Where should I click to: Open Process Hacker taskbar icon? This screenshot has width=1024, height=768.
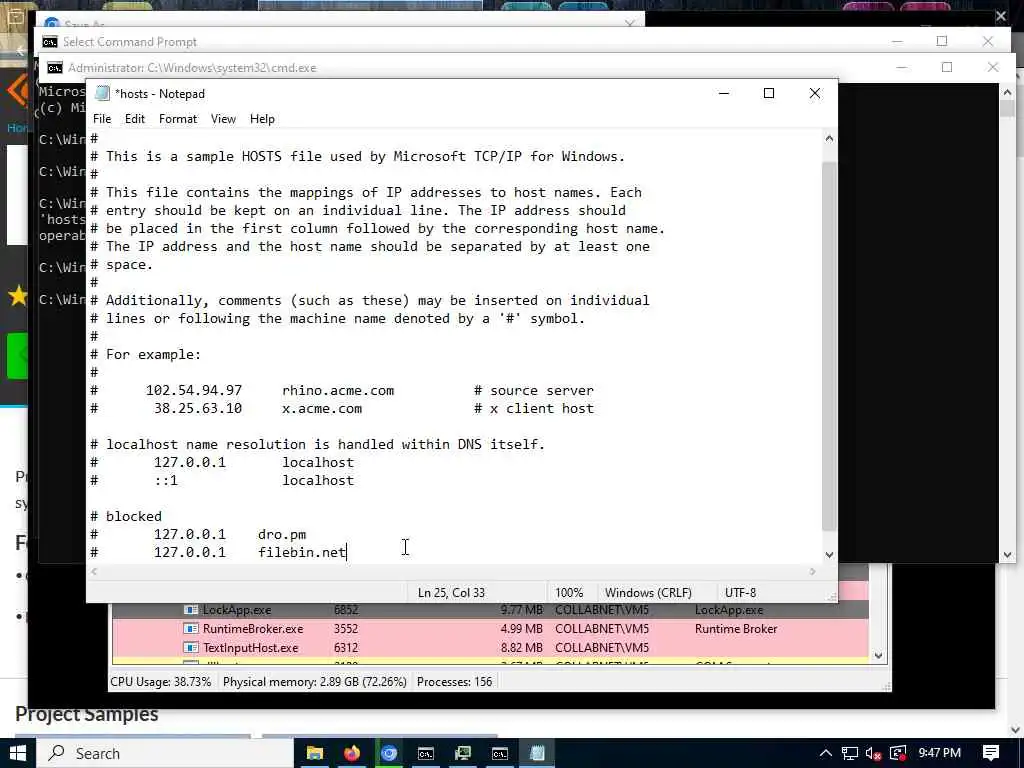pyautogui.click(x=463, y=753)
